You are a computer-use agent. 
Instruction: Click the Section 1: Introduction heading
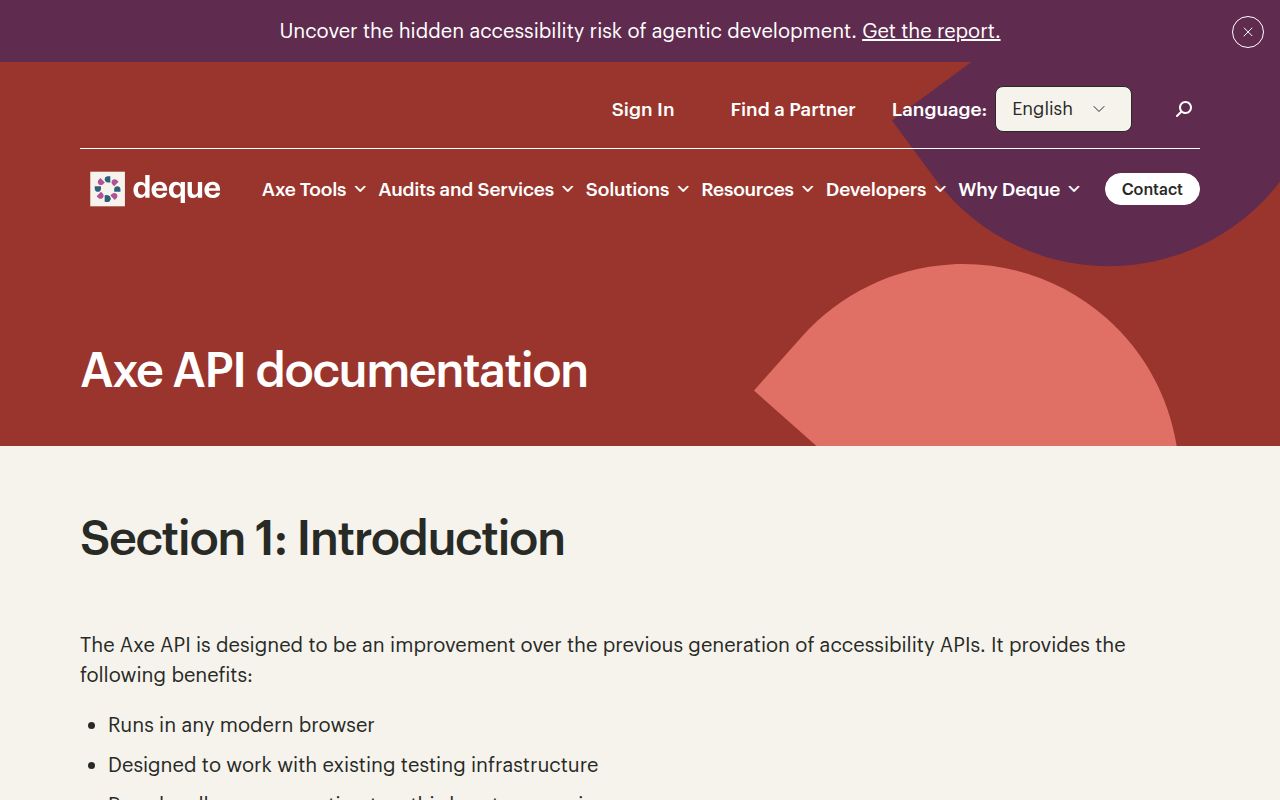(323, 538)
